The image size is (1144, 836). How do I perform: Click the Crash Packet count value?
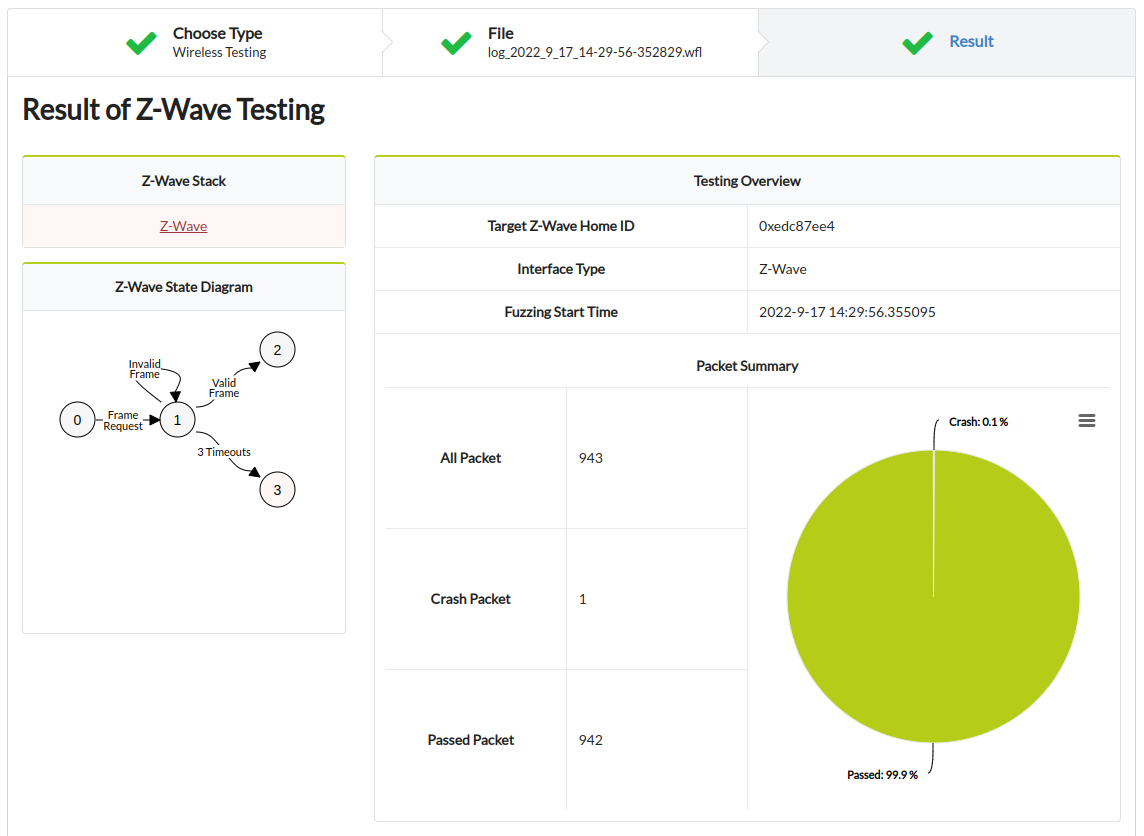pos(583,599)
